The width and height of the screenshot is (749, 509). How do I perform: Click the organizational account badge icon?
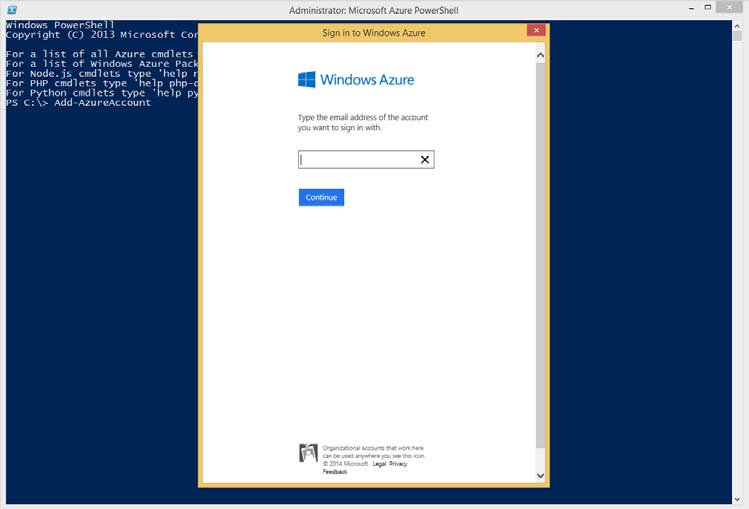[308, 453]
